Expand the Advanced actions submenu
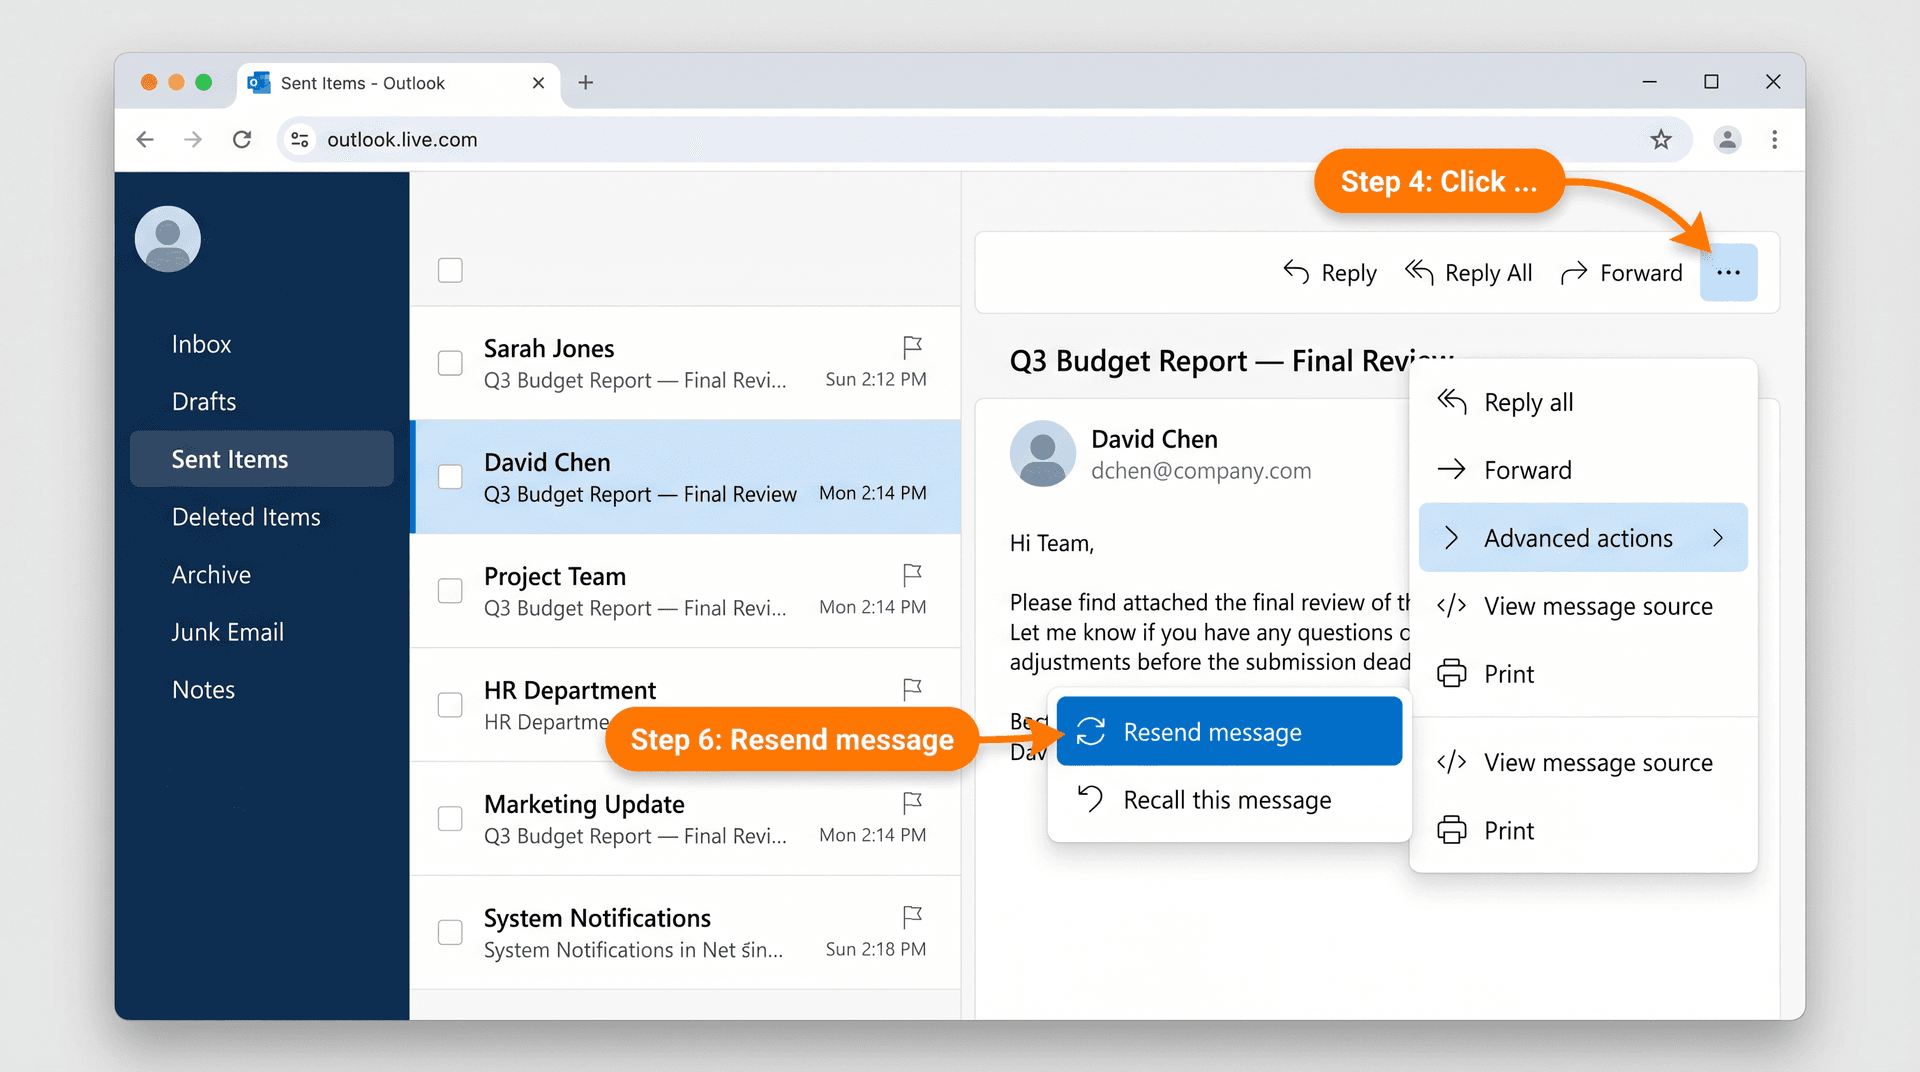Image resolution: width=1920 pixels, height=1072 pixels. tap(1578, 537)
